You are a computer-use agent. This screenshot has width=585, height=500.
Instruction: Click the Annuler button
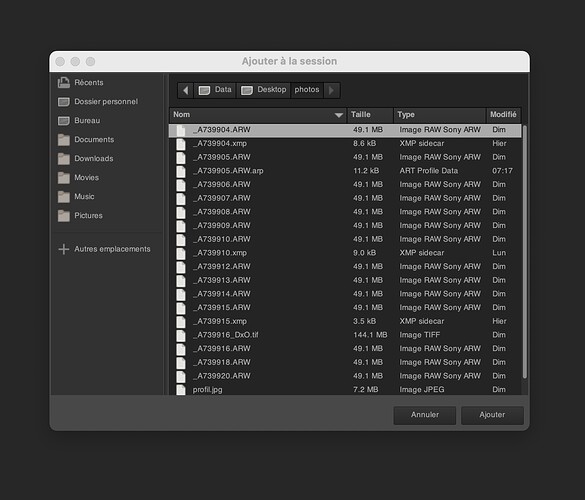pos(425,415)
